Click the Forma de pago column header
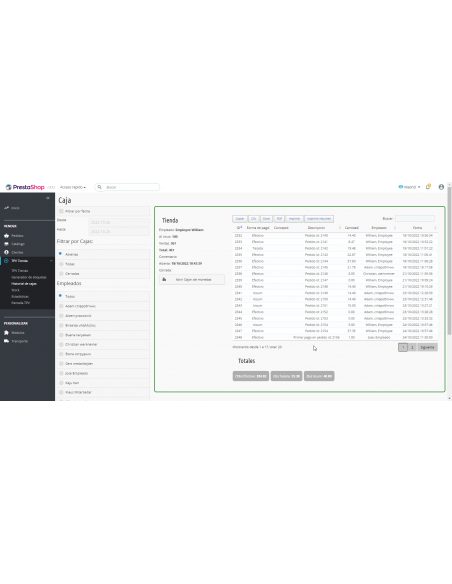Image resolution: width=452 pixels, height=584 pixels. click(x=258, y=228)
